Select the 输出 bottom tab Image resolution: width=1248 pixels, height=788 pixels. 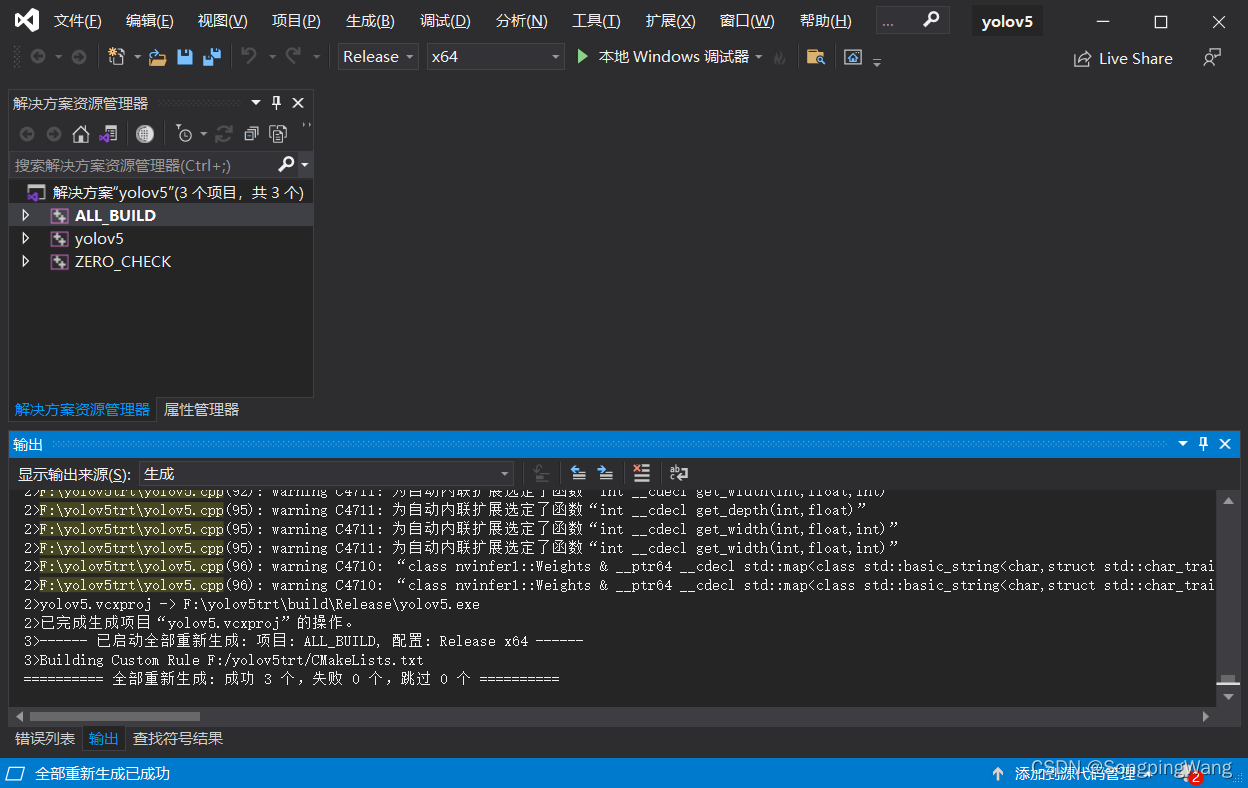[x=103, y=739]
